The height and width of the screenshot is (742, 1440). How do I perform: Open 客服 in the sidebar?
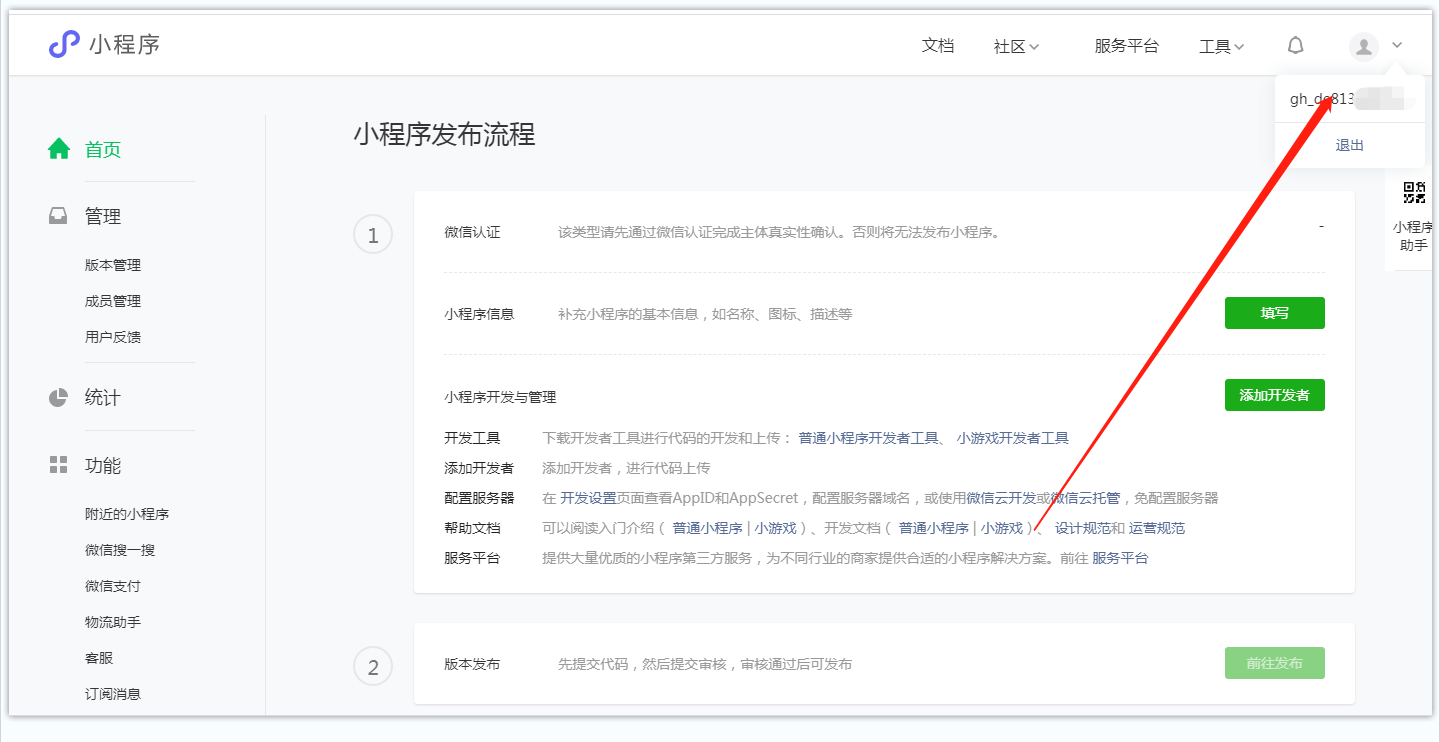[99, 658]
